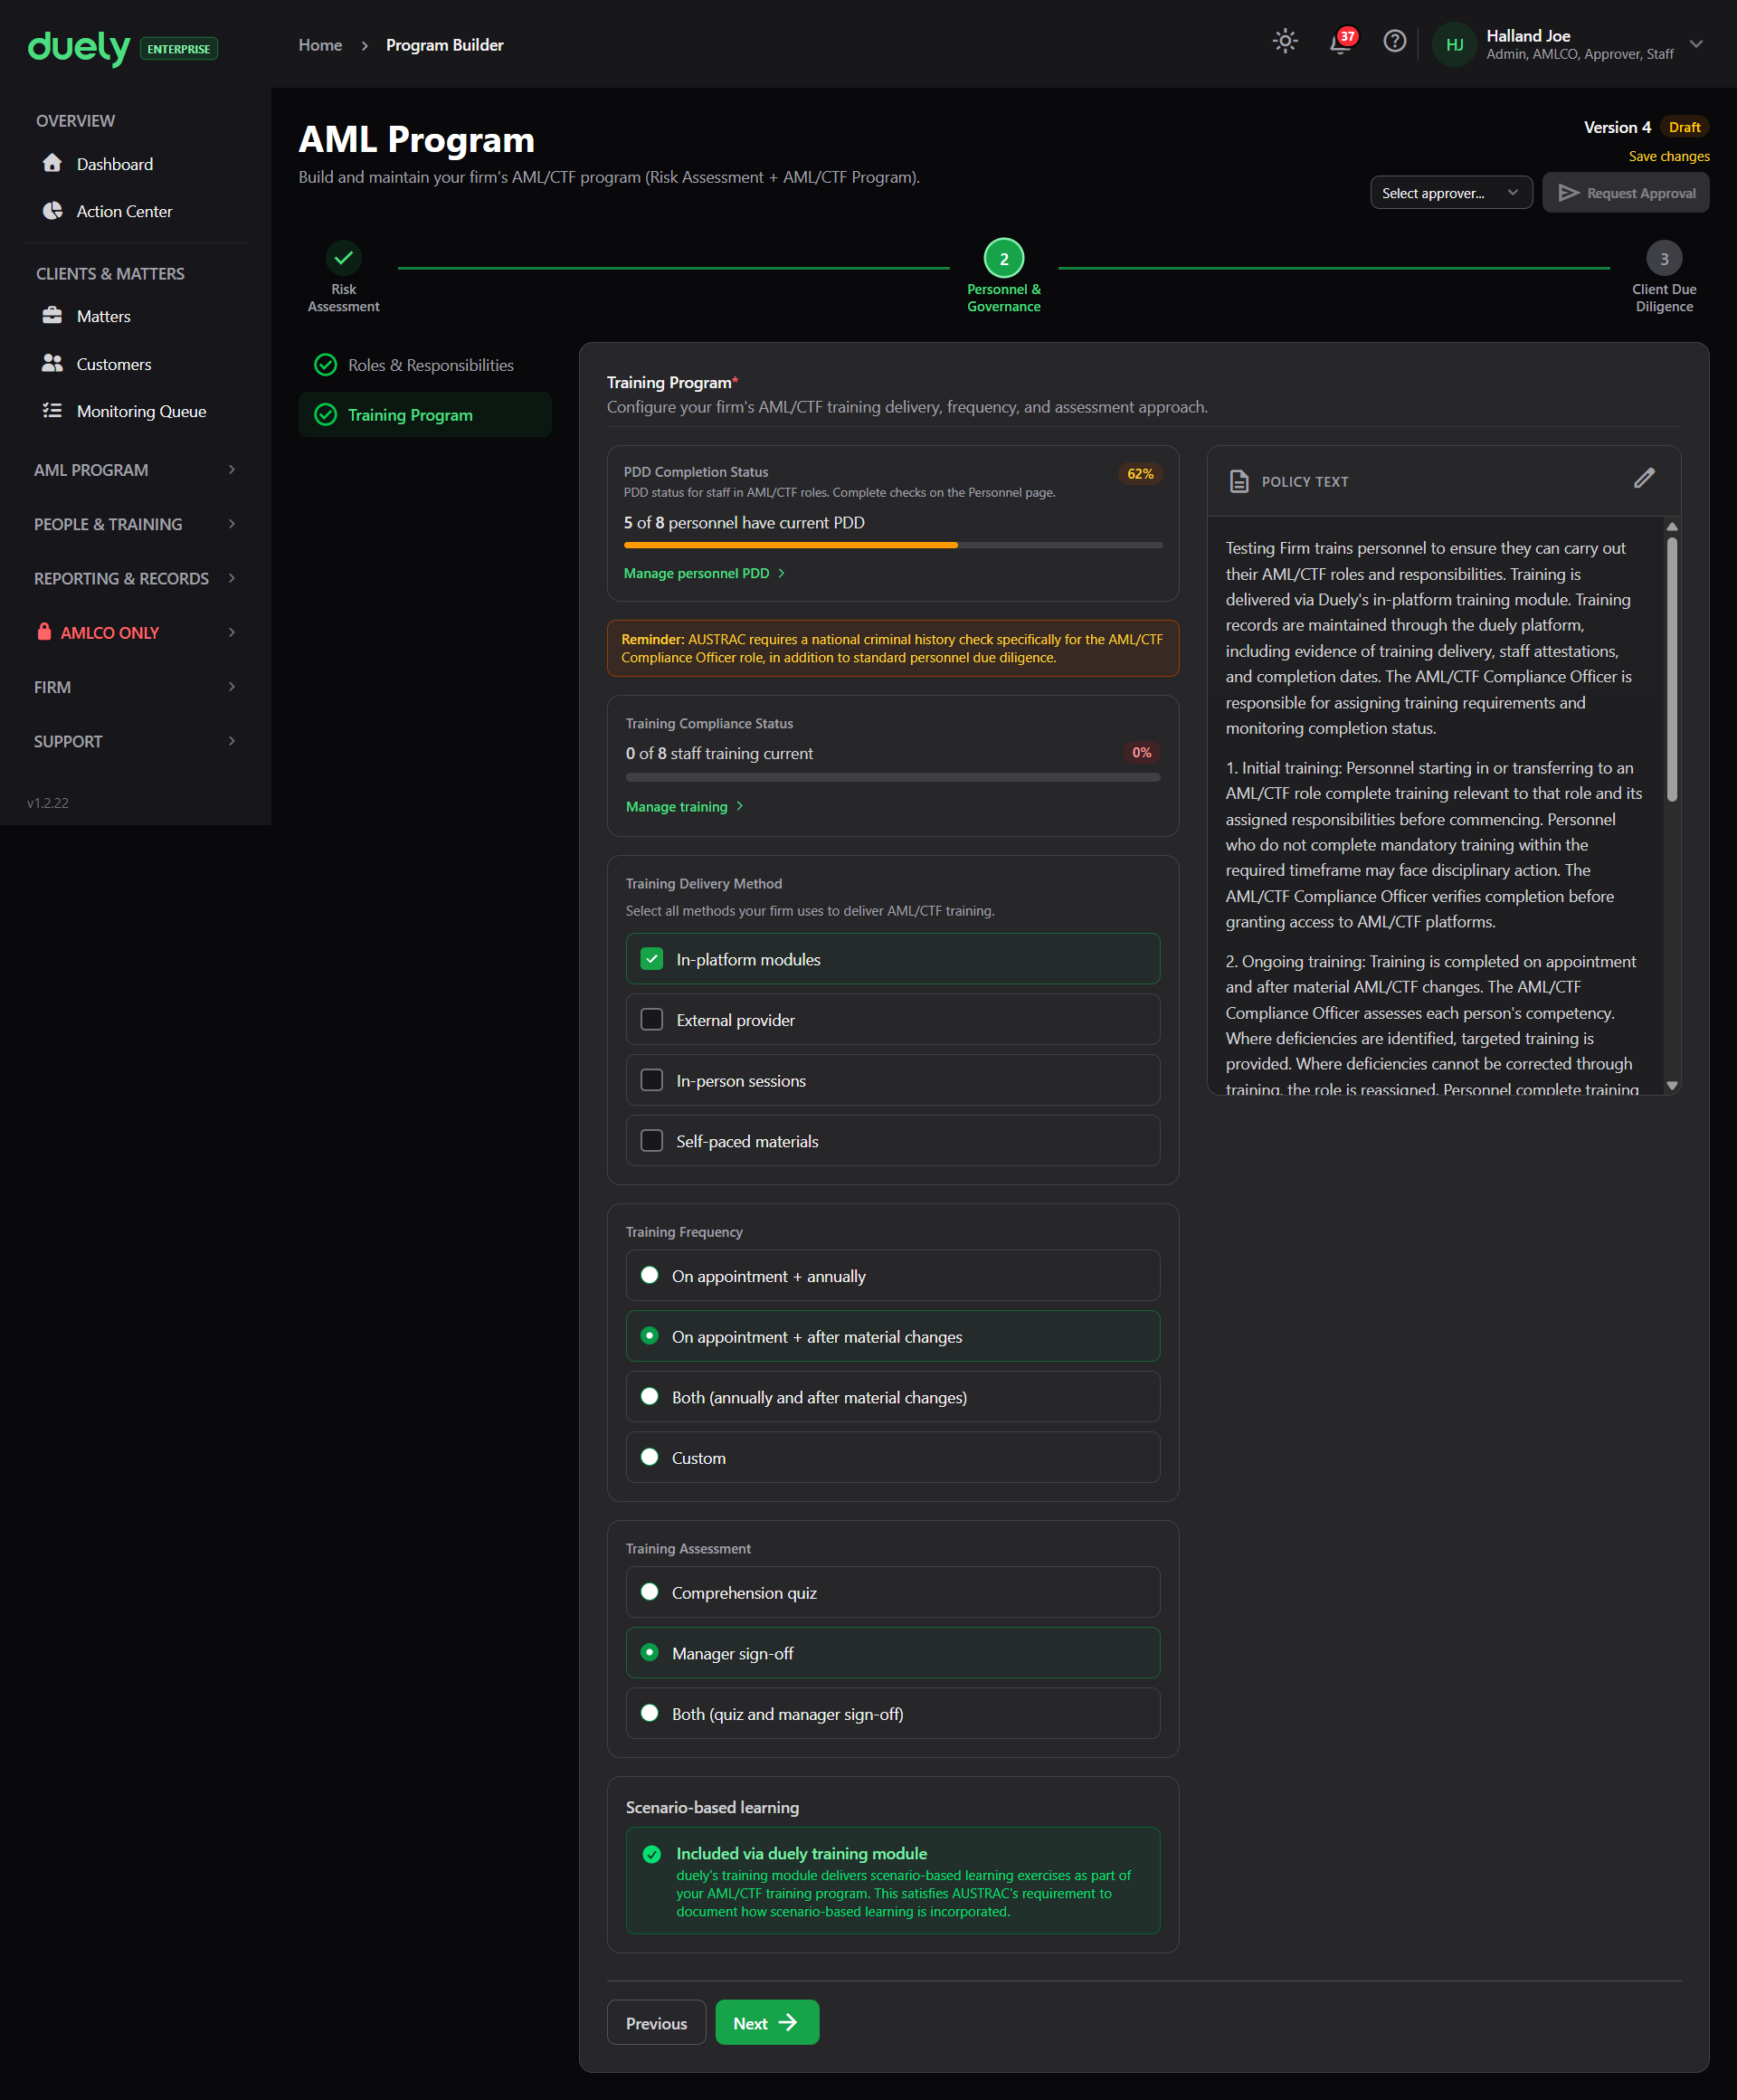The width and height of the screenshot is (1737, 2100).
Task: Expand the REPORTING & RECORDS sidebar section
Action: coord(135,578)
